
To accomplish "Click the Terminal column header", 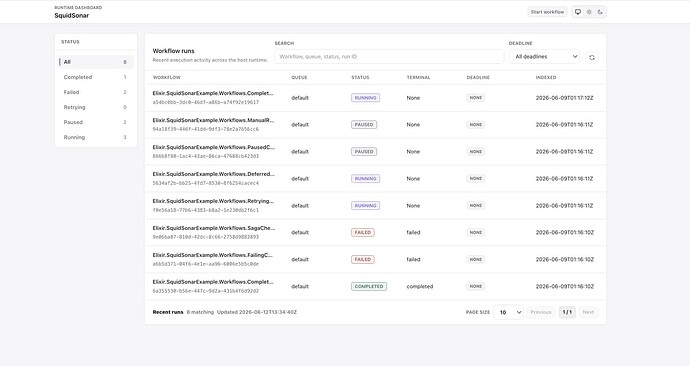I will coord(418,77).
